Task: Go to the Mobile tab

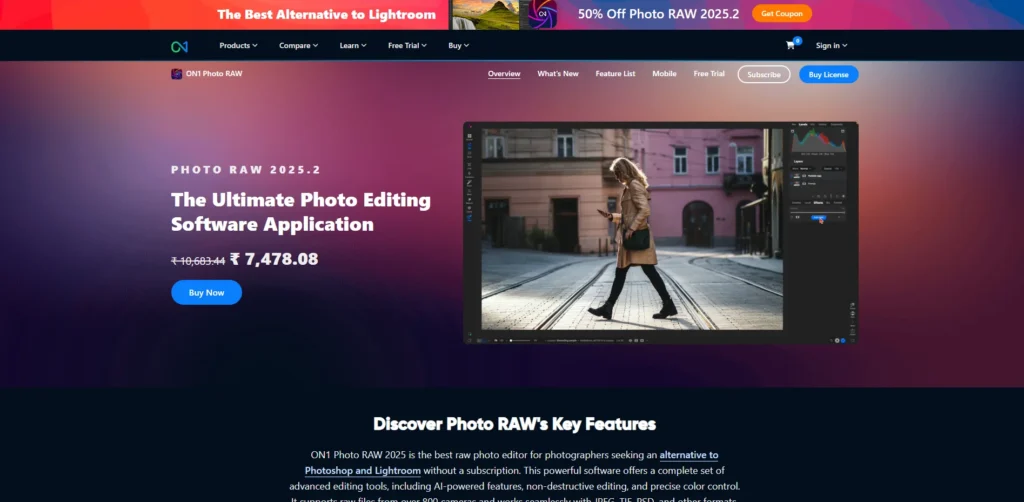Action: pyautogui.click(x=664, y=74)
